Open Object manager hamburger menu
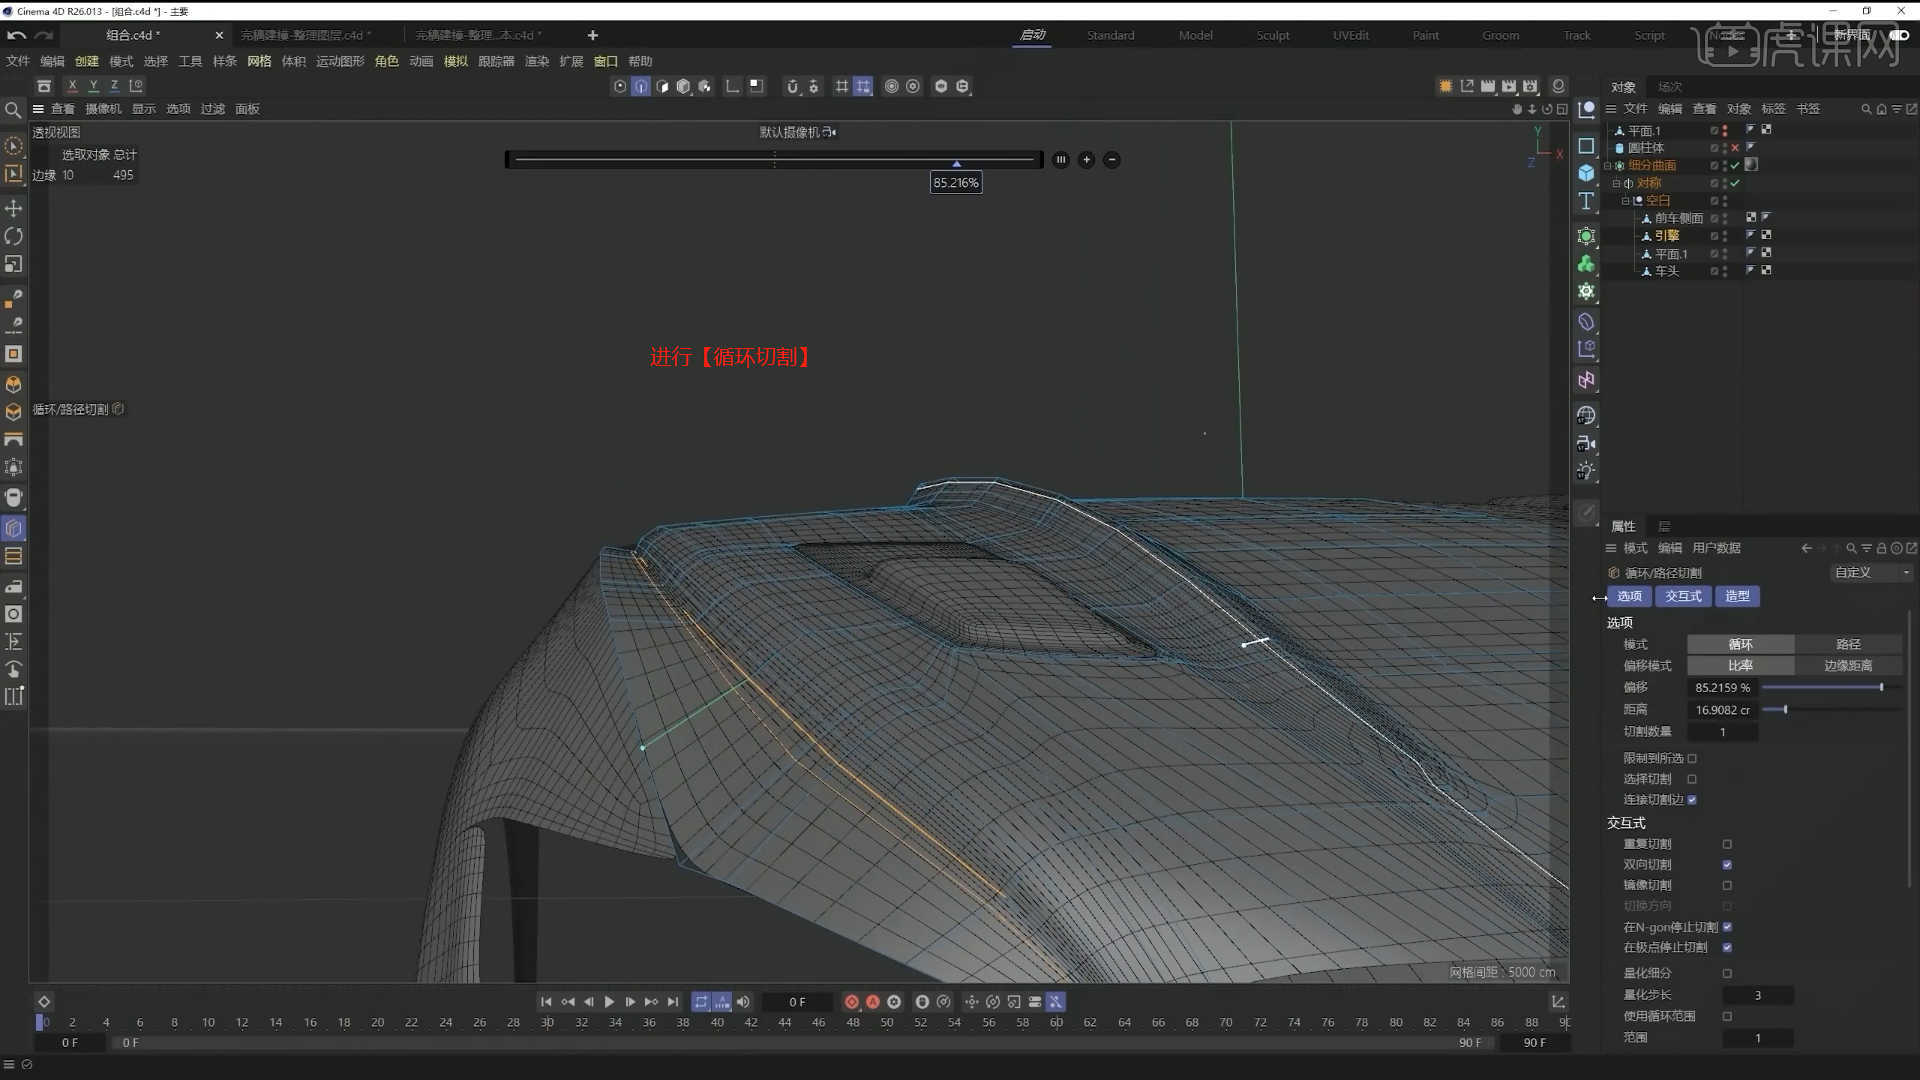The image size is (1920, 1080). [1611, 109]
